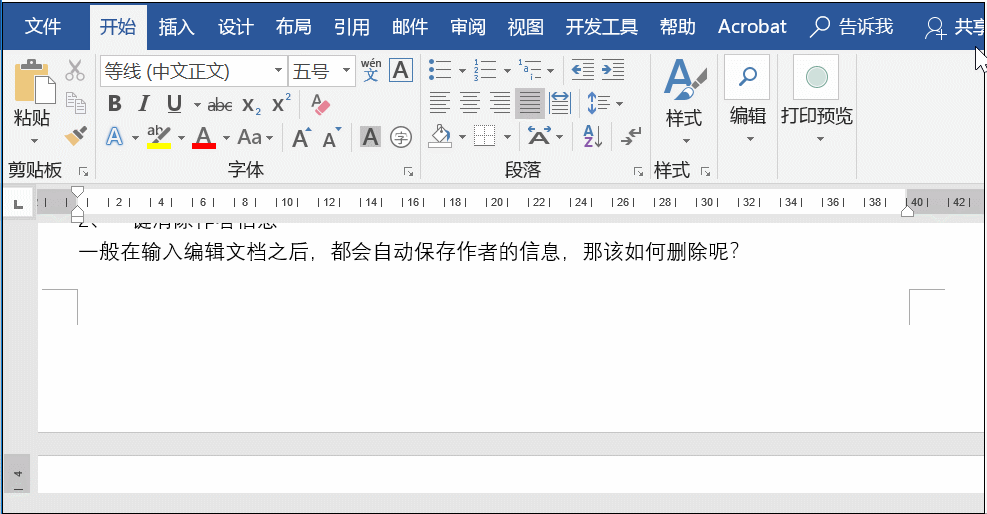987x514 pixels.
Task: Click the character border icon
Action: (x=401, y=70)
